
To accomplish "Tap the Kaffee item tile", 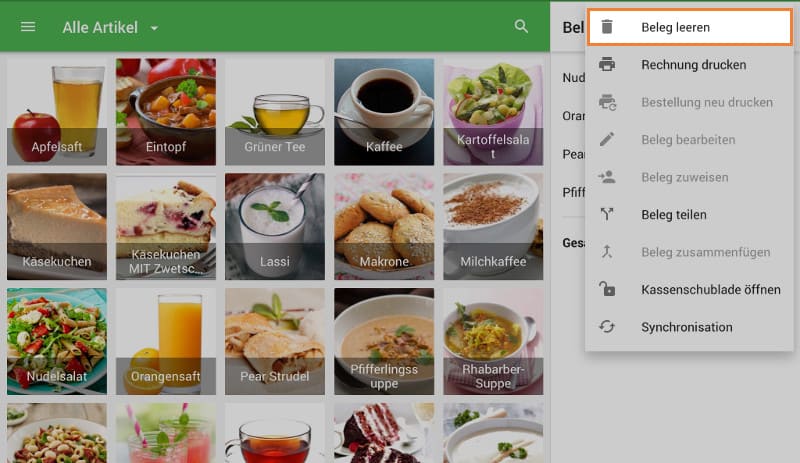I will (384, 111).
